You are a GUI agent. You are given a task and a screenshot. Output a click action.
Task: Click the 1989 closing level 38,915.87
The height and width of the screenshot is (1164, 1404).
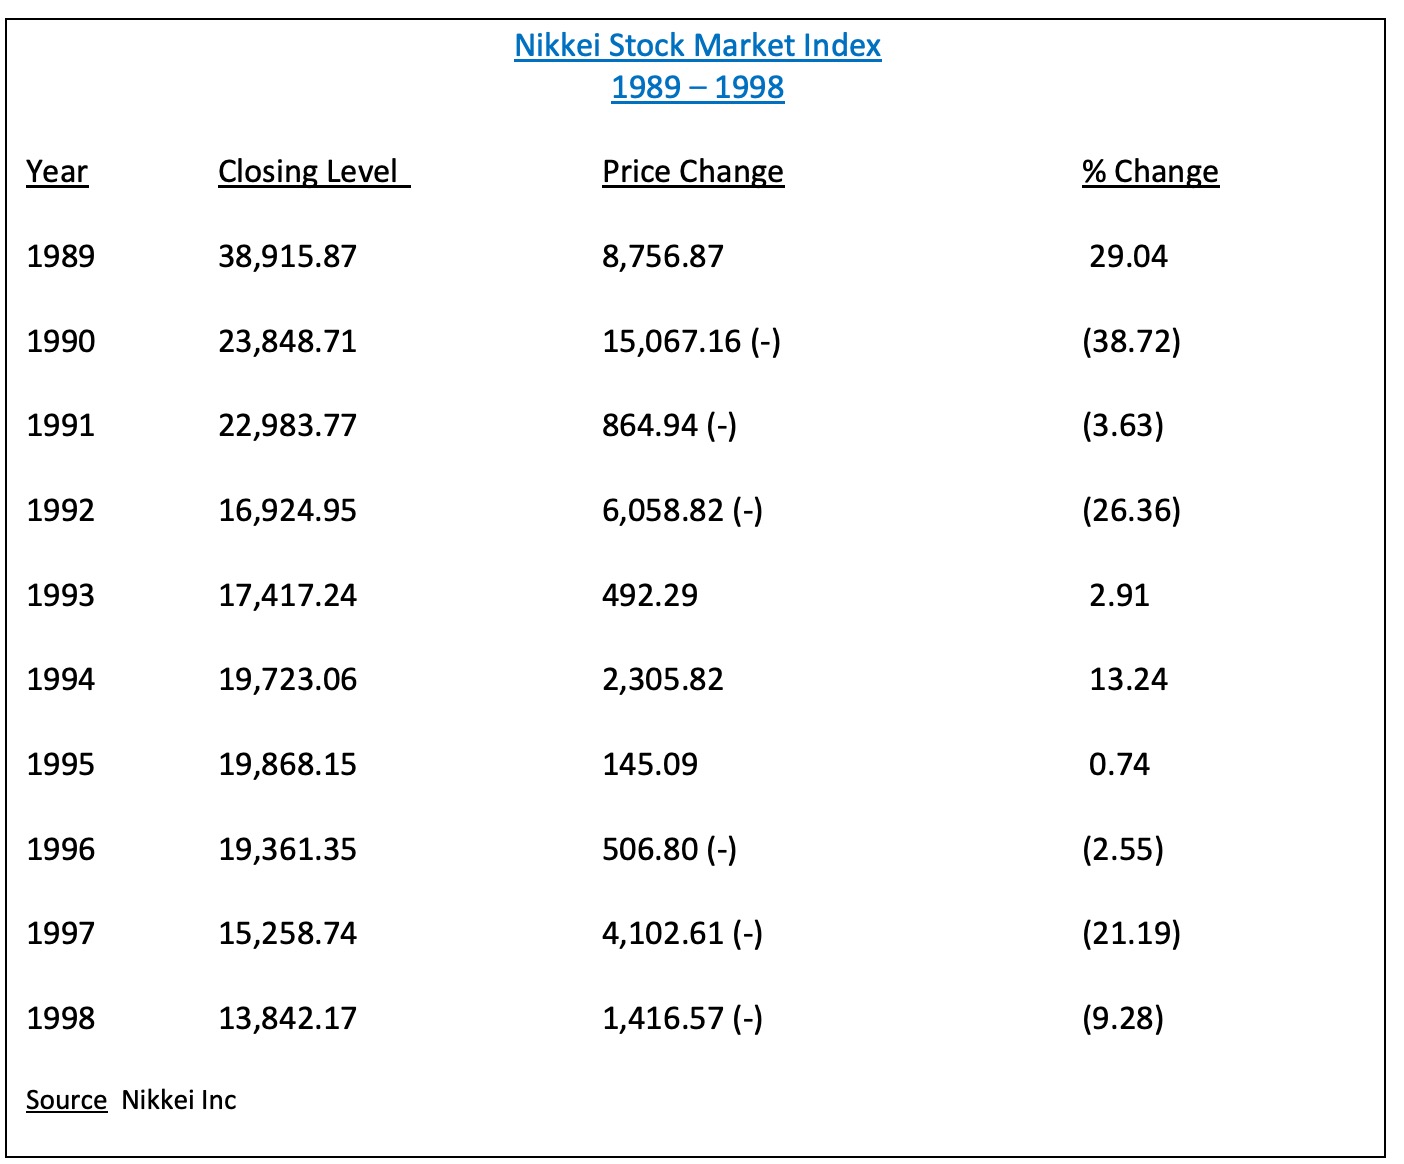[x=288, y=257]
